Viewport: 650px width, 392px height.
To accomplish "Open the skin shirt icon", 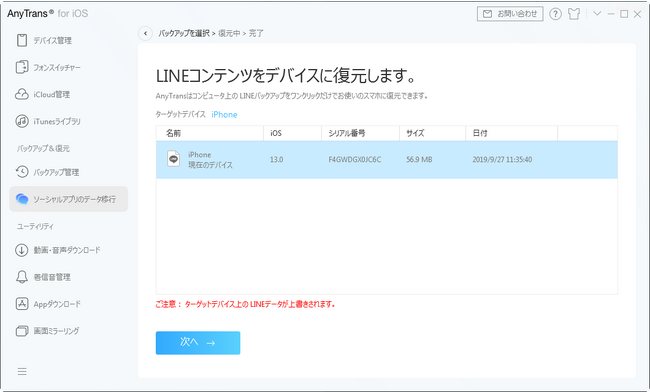I will 574,14.
